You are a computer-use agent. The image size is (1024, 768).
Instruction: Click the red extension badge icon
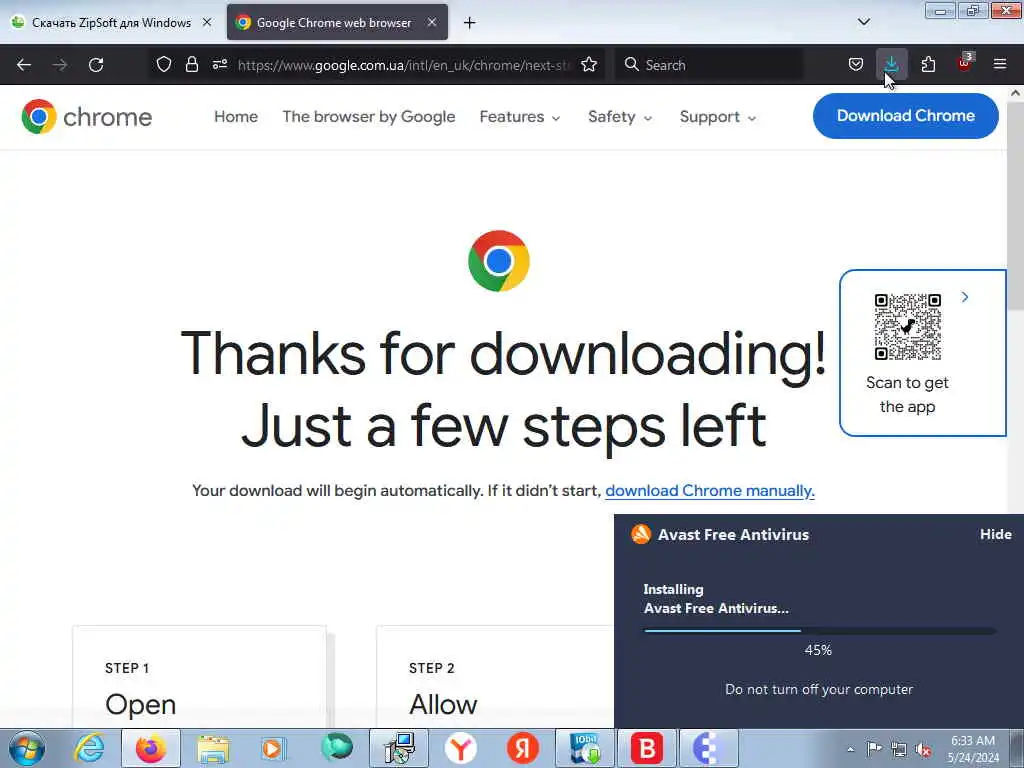pos(965,63)
